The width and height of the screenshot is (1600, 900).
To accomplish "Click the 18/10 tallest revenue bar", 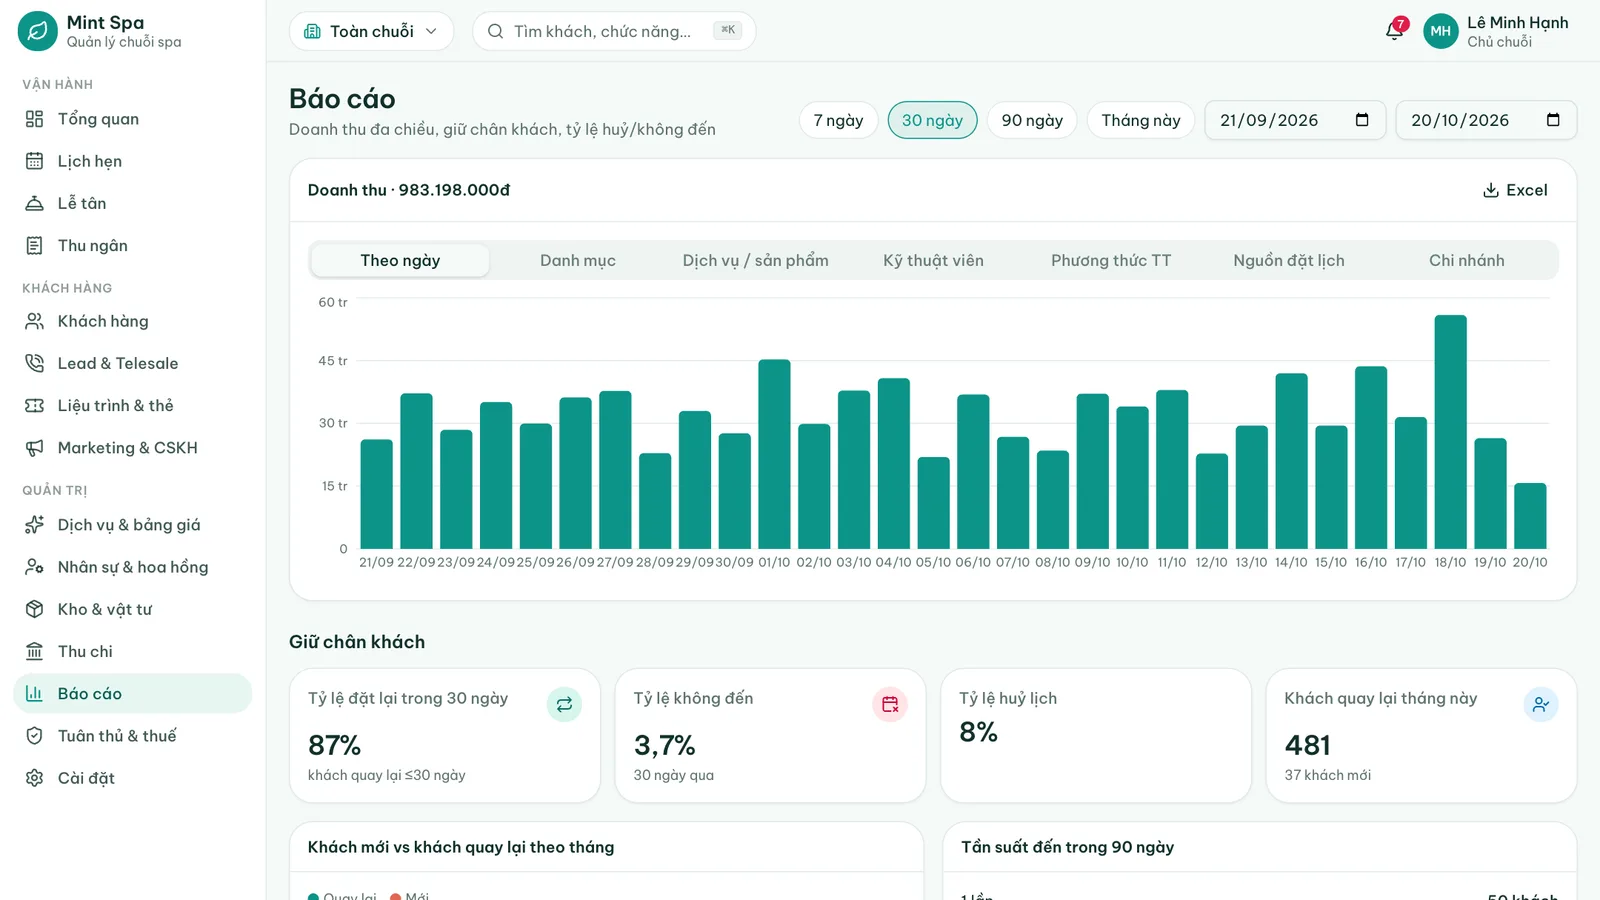I will [1450, 432].
